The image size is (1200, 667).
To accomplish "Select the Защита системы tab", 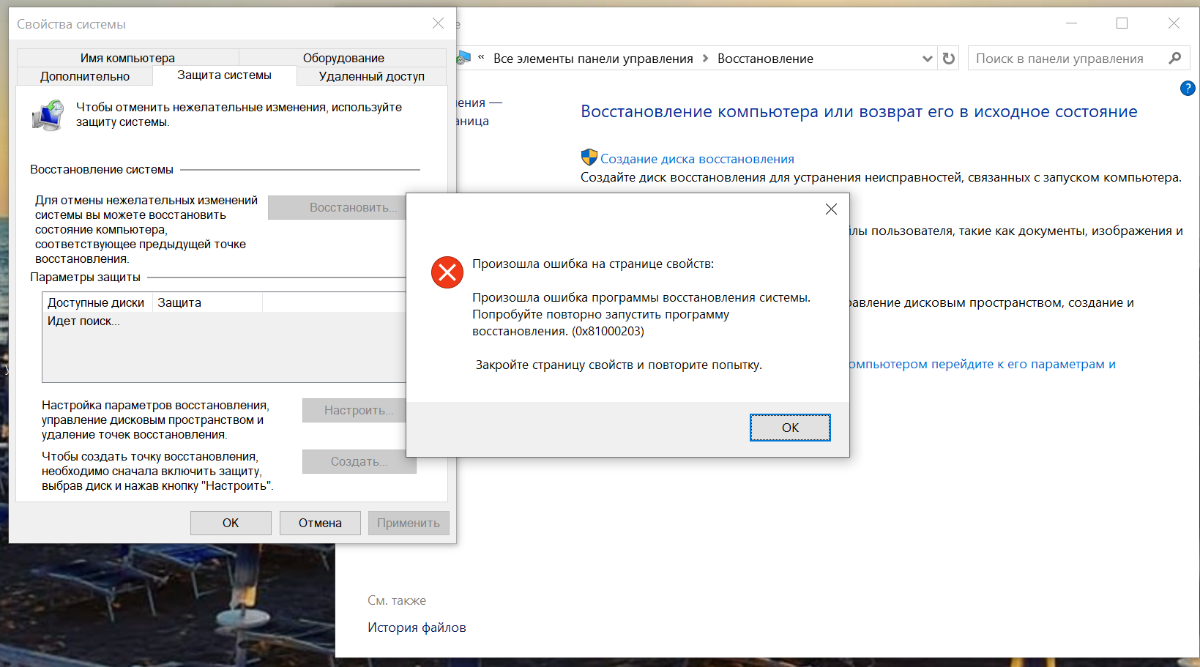I will (224, 75).
